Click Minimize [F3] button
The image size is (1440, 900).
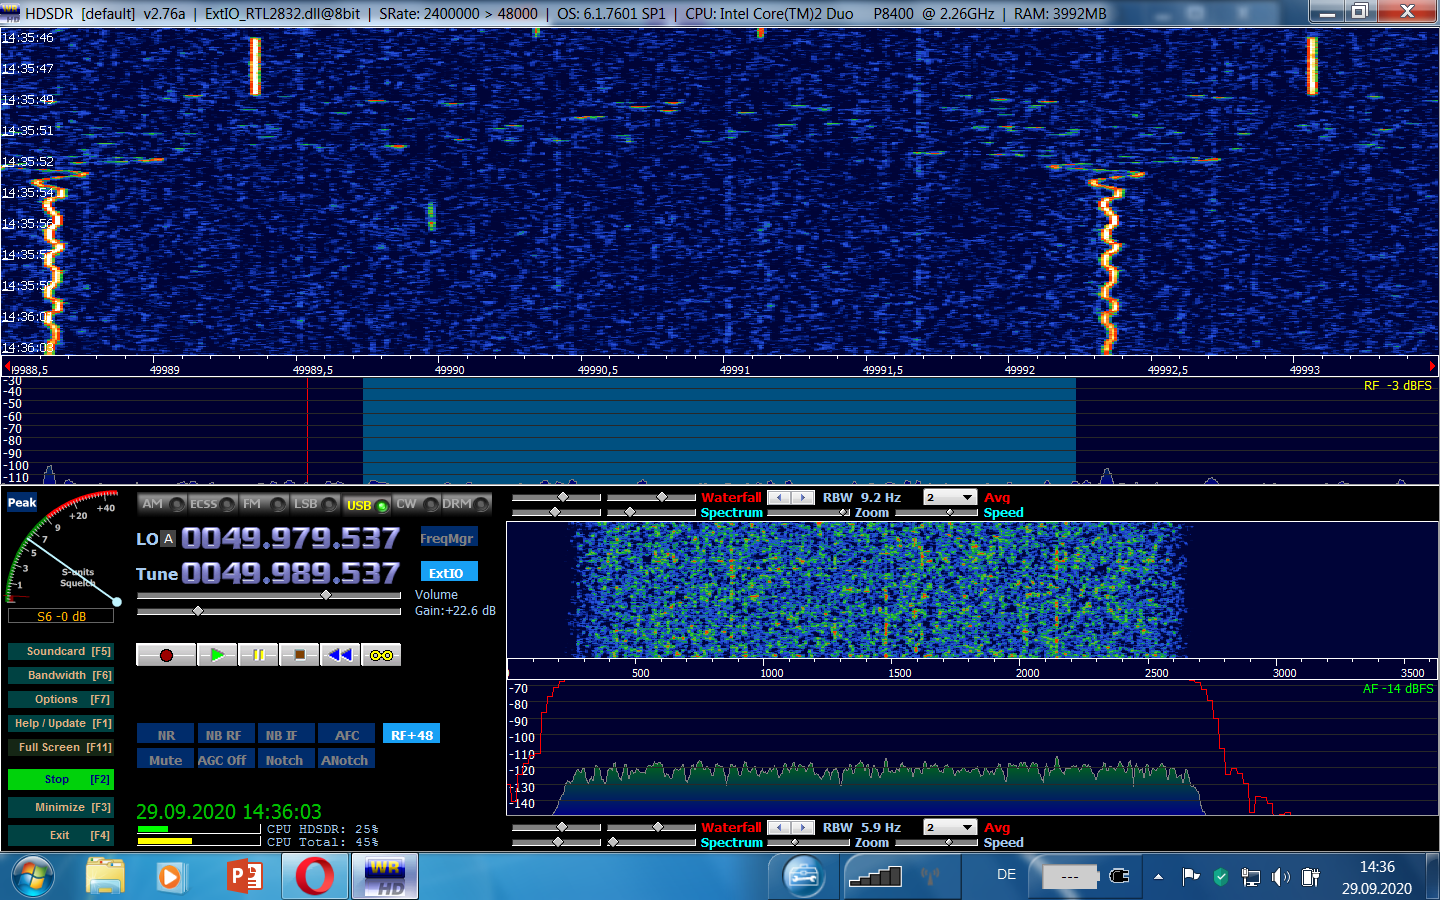point(61,807)
